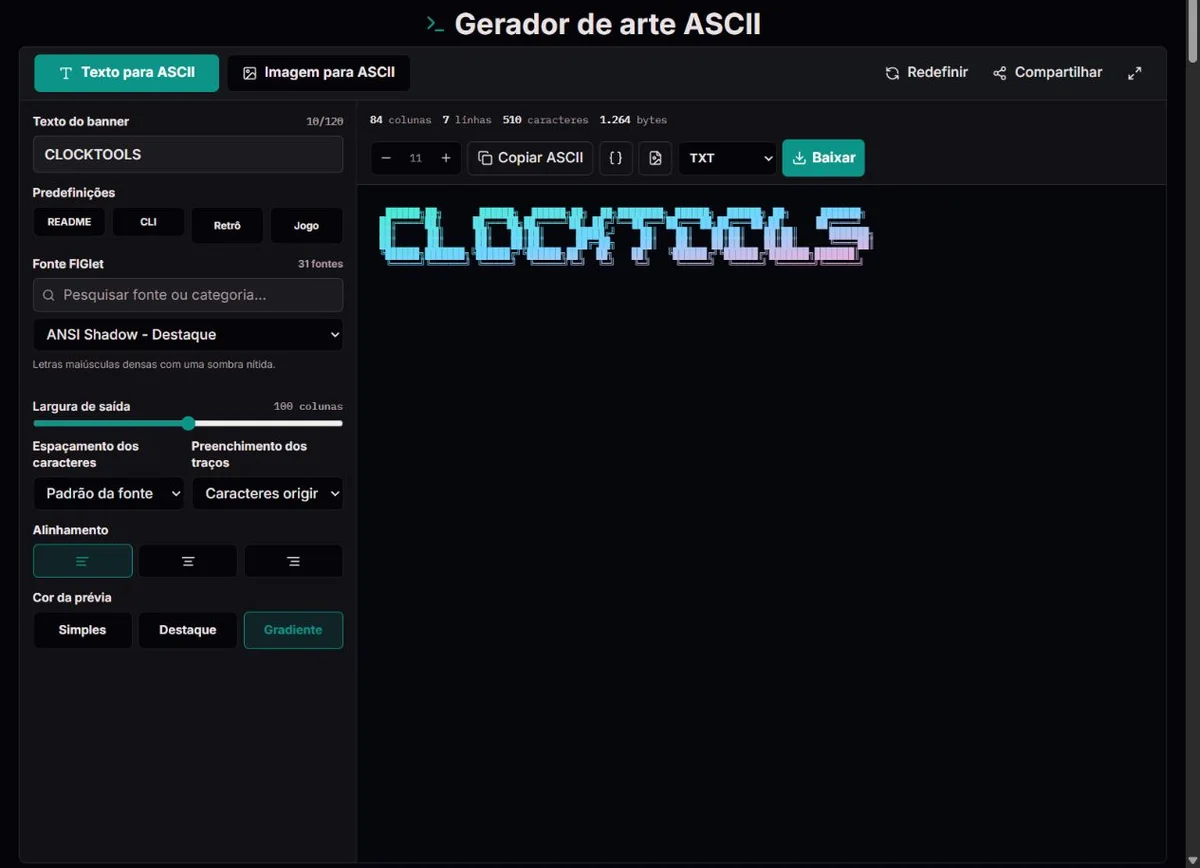Choose Simples preview color
The image size is (1200, 868).
click(x=83, y=630)
